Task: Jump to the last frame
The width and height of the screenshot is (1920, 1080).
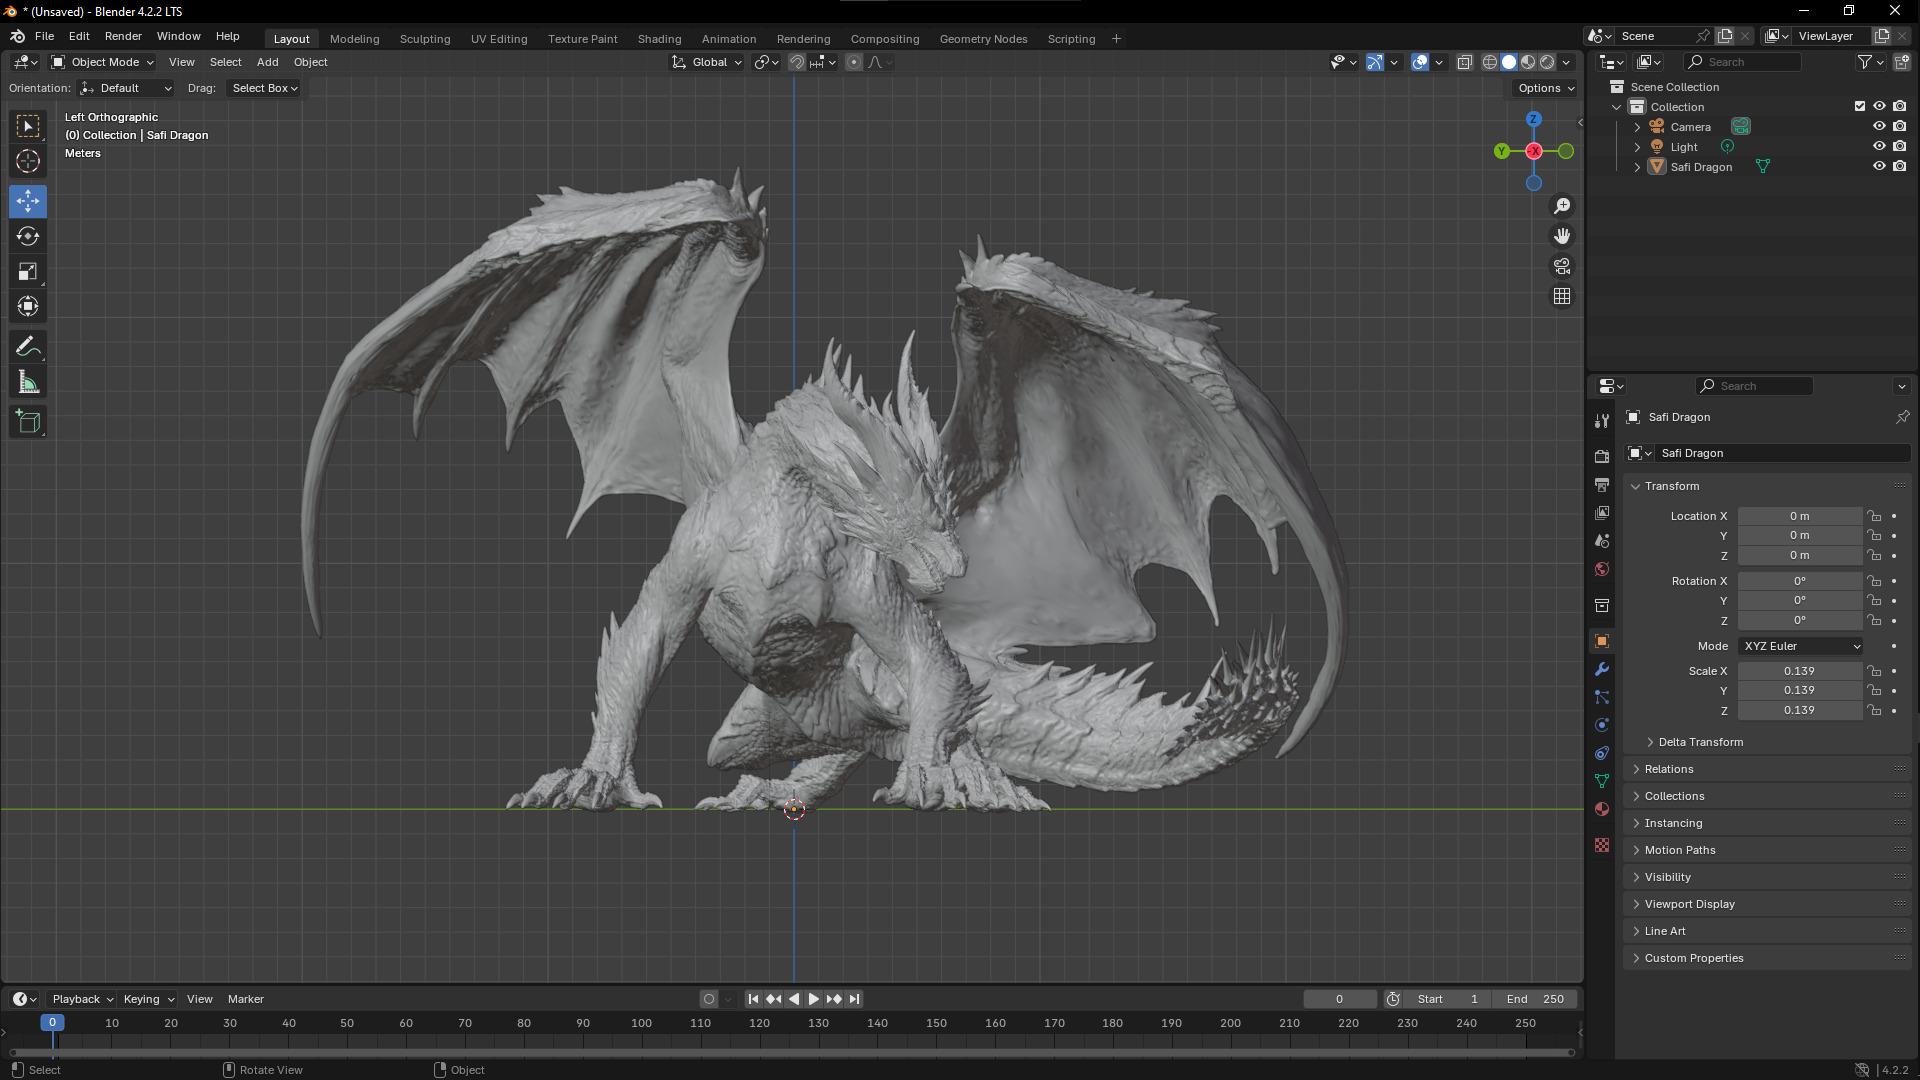Action: (x=854, y=999)
